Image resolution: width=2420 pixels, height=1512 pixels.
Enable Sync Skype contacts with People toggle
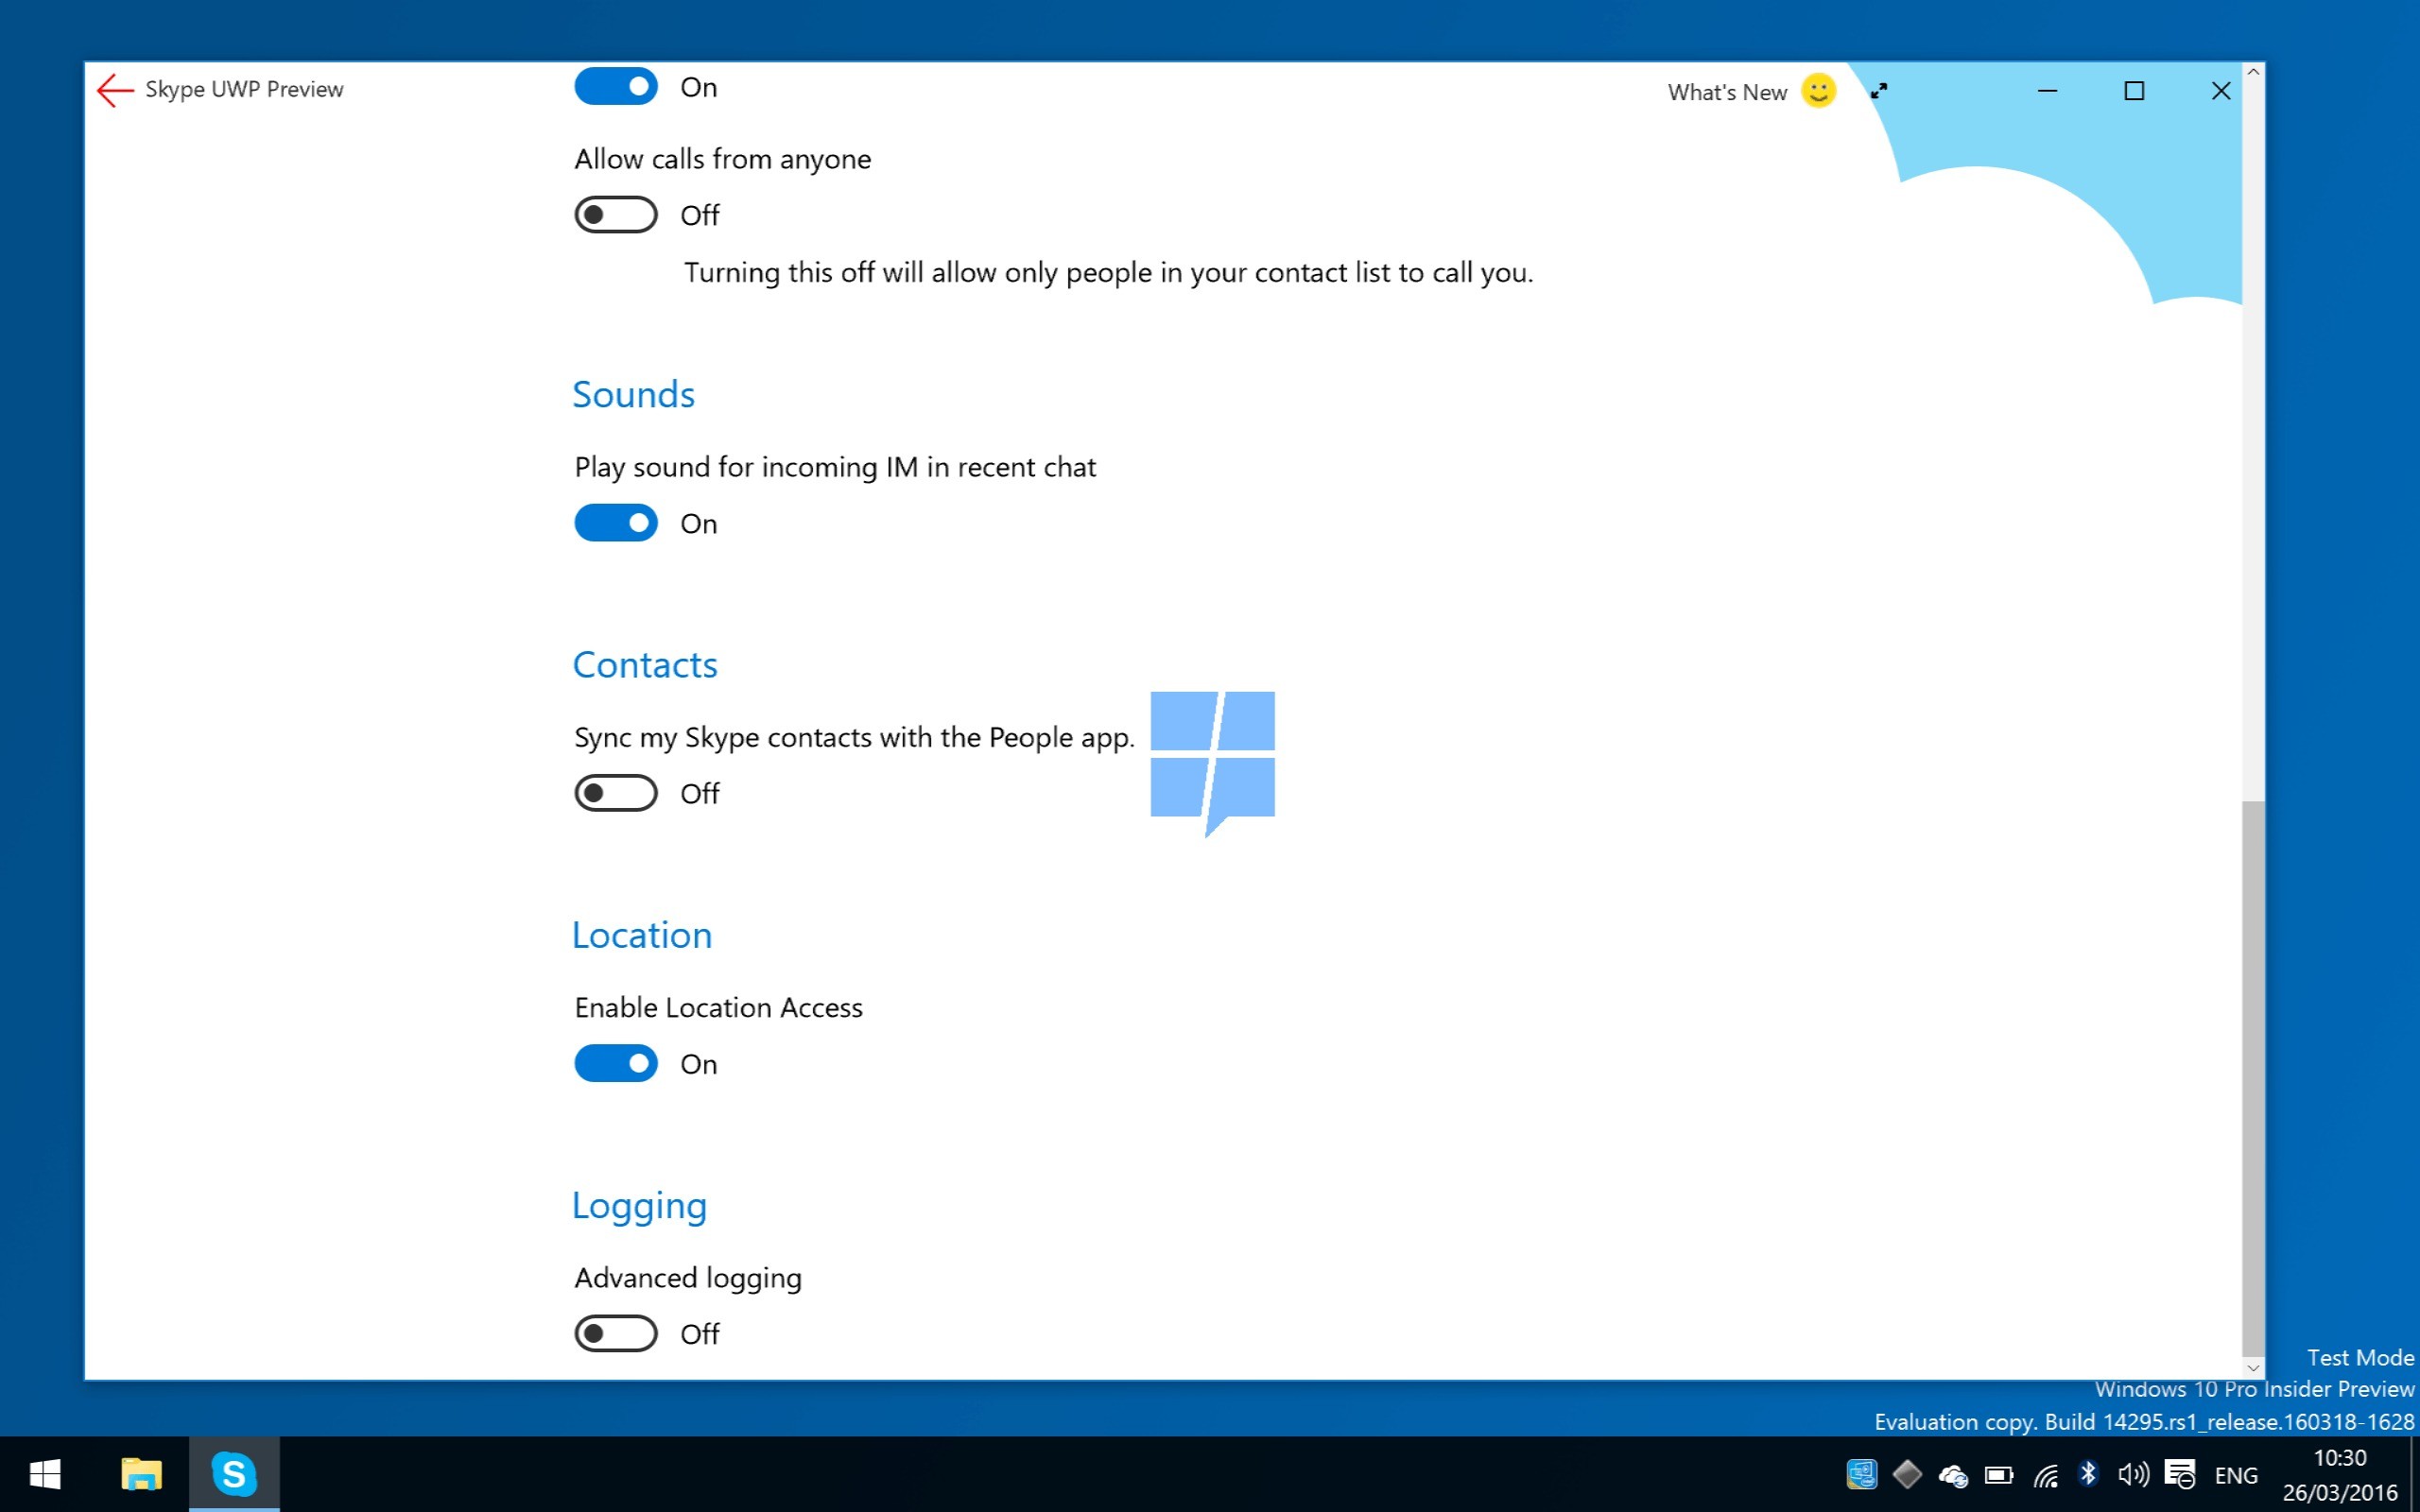pos(615,793)
